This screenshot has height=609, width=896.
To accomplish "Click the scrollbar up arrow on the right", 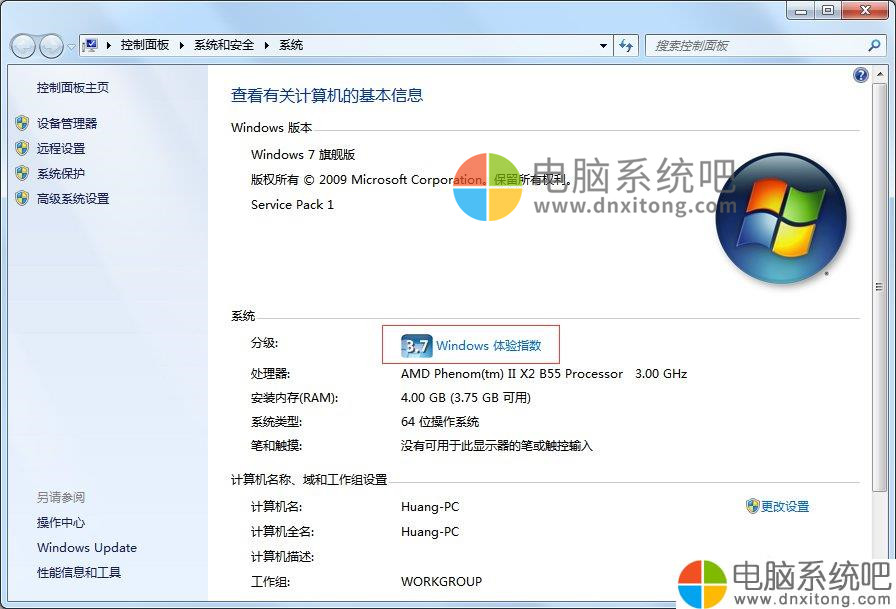I will pyautogui.click(x=880, y=74).
